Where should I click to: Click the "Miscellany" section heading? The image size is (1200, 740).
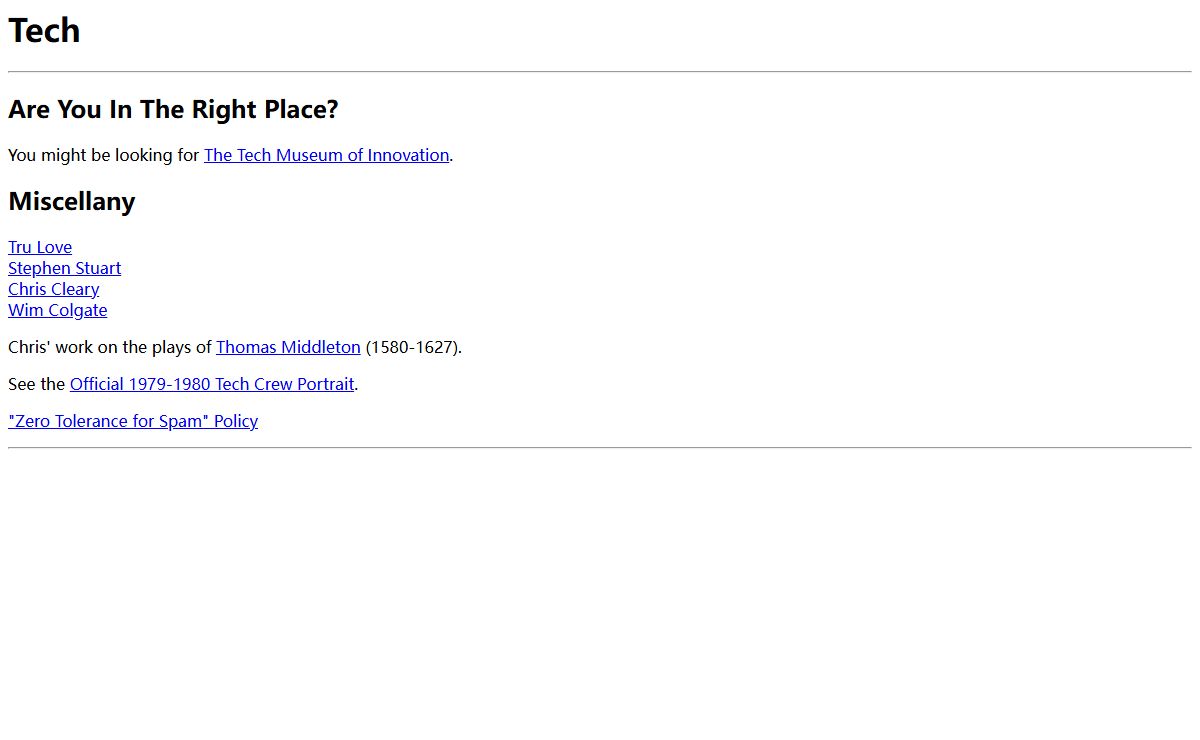71,201
